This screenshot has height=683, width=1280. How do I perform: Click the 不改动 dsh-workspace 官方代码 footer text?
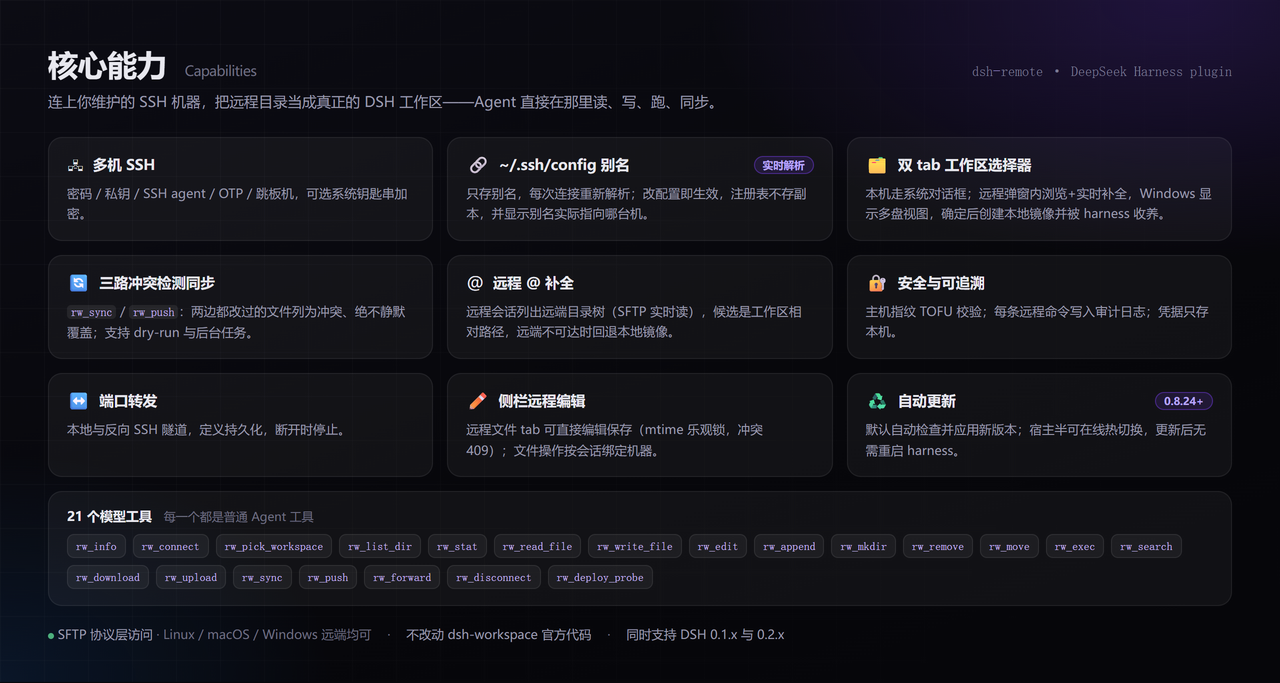click(499, 635)
